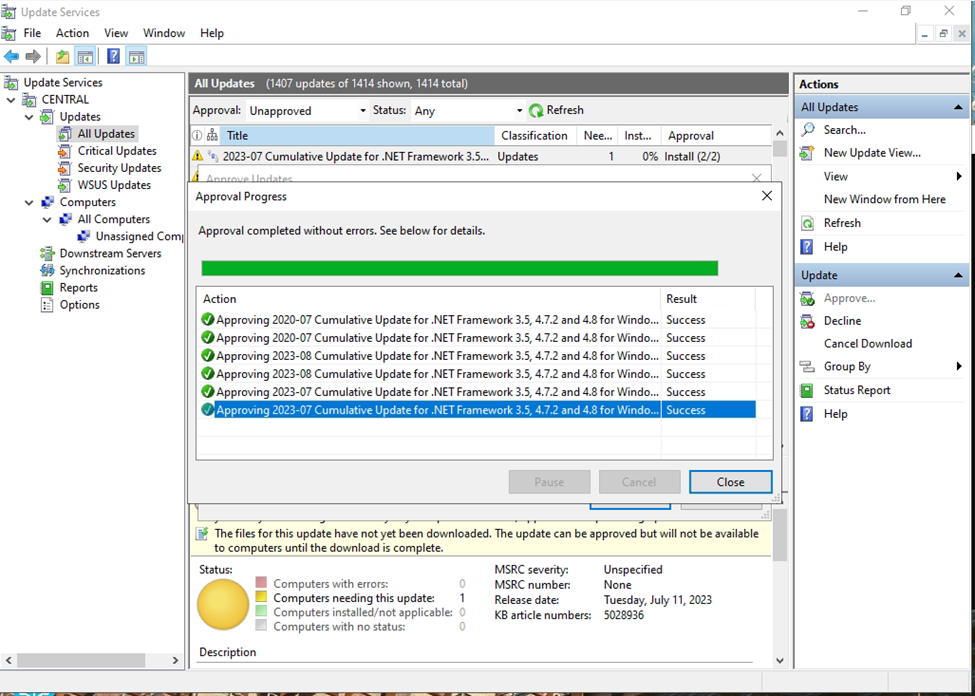Open the Action menu
This screenshot has width=975, height=696.
72,33
